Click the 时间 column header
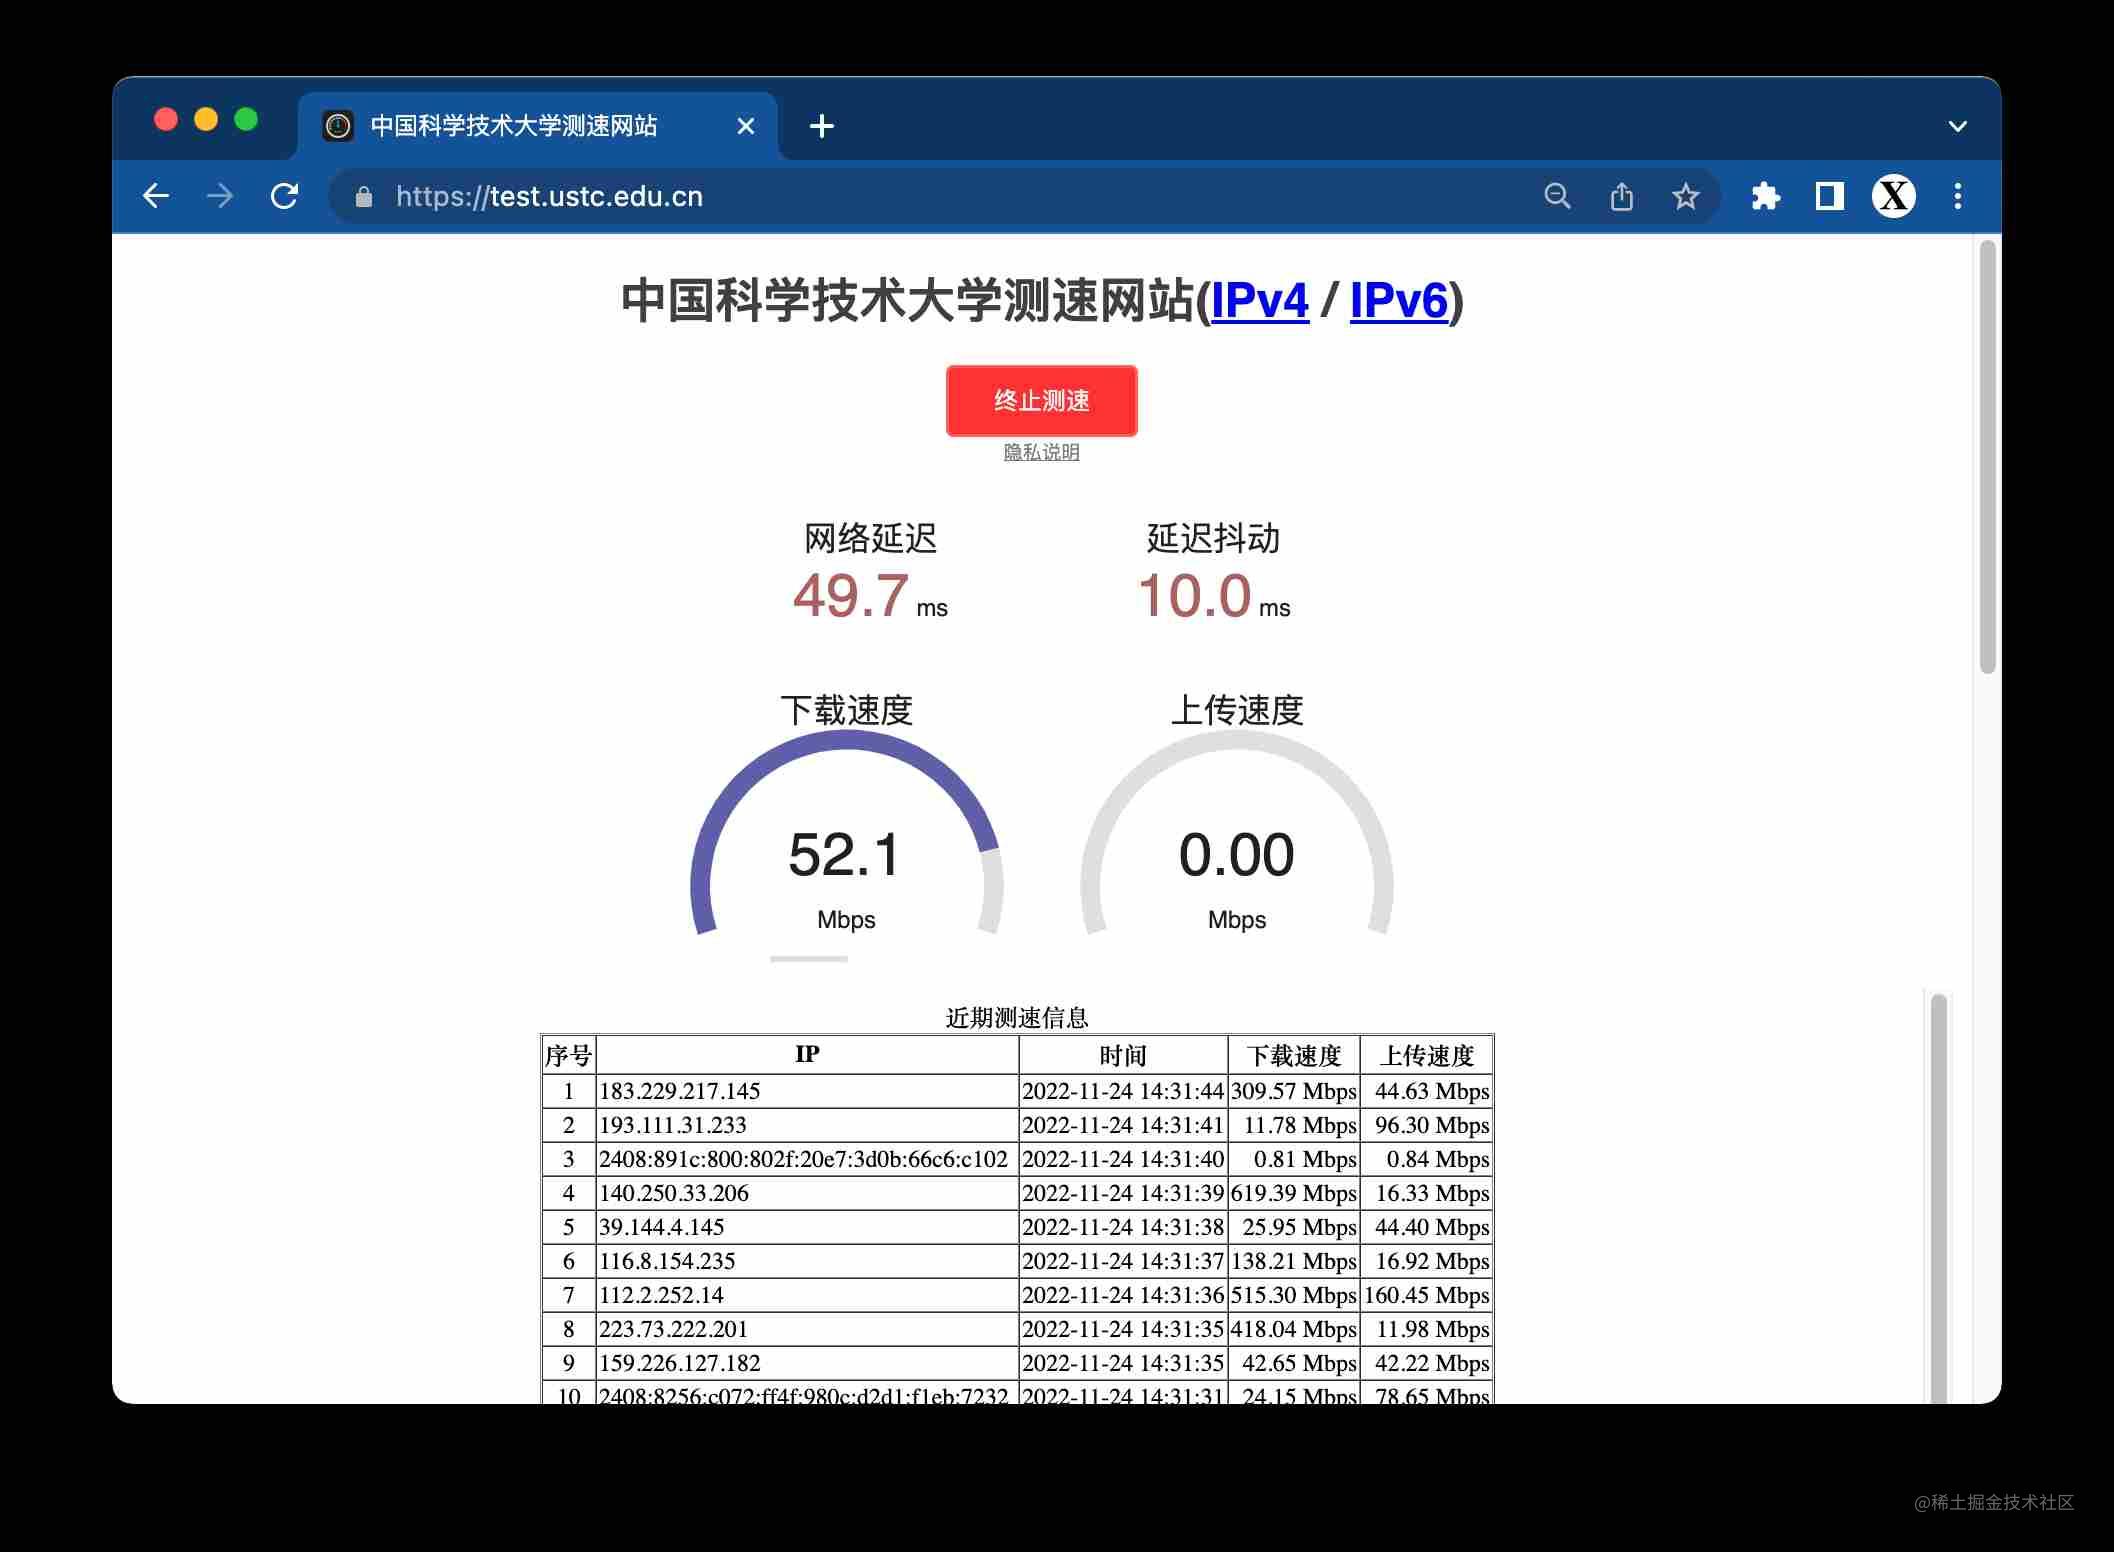Viewport: 2114px width, 1552px height. point(1123,1056)
